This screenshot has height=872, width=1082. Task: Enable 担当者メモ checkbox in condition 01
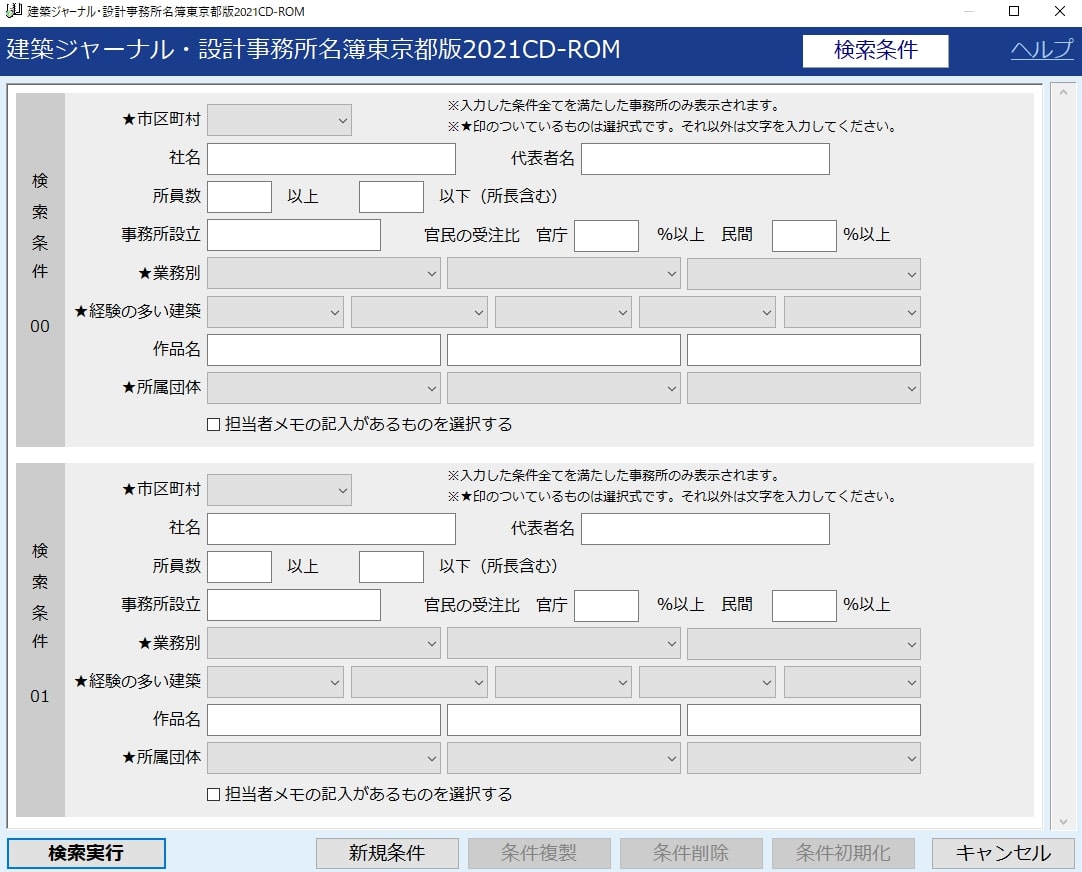(213, 794)
